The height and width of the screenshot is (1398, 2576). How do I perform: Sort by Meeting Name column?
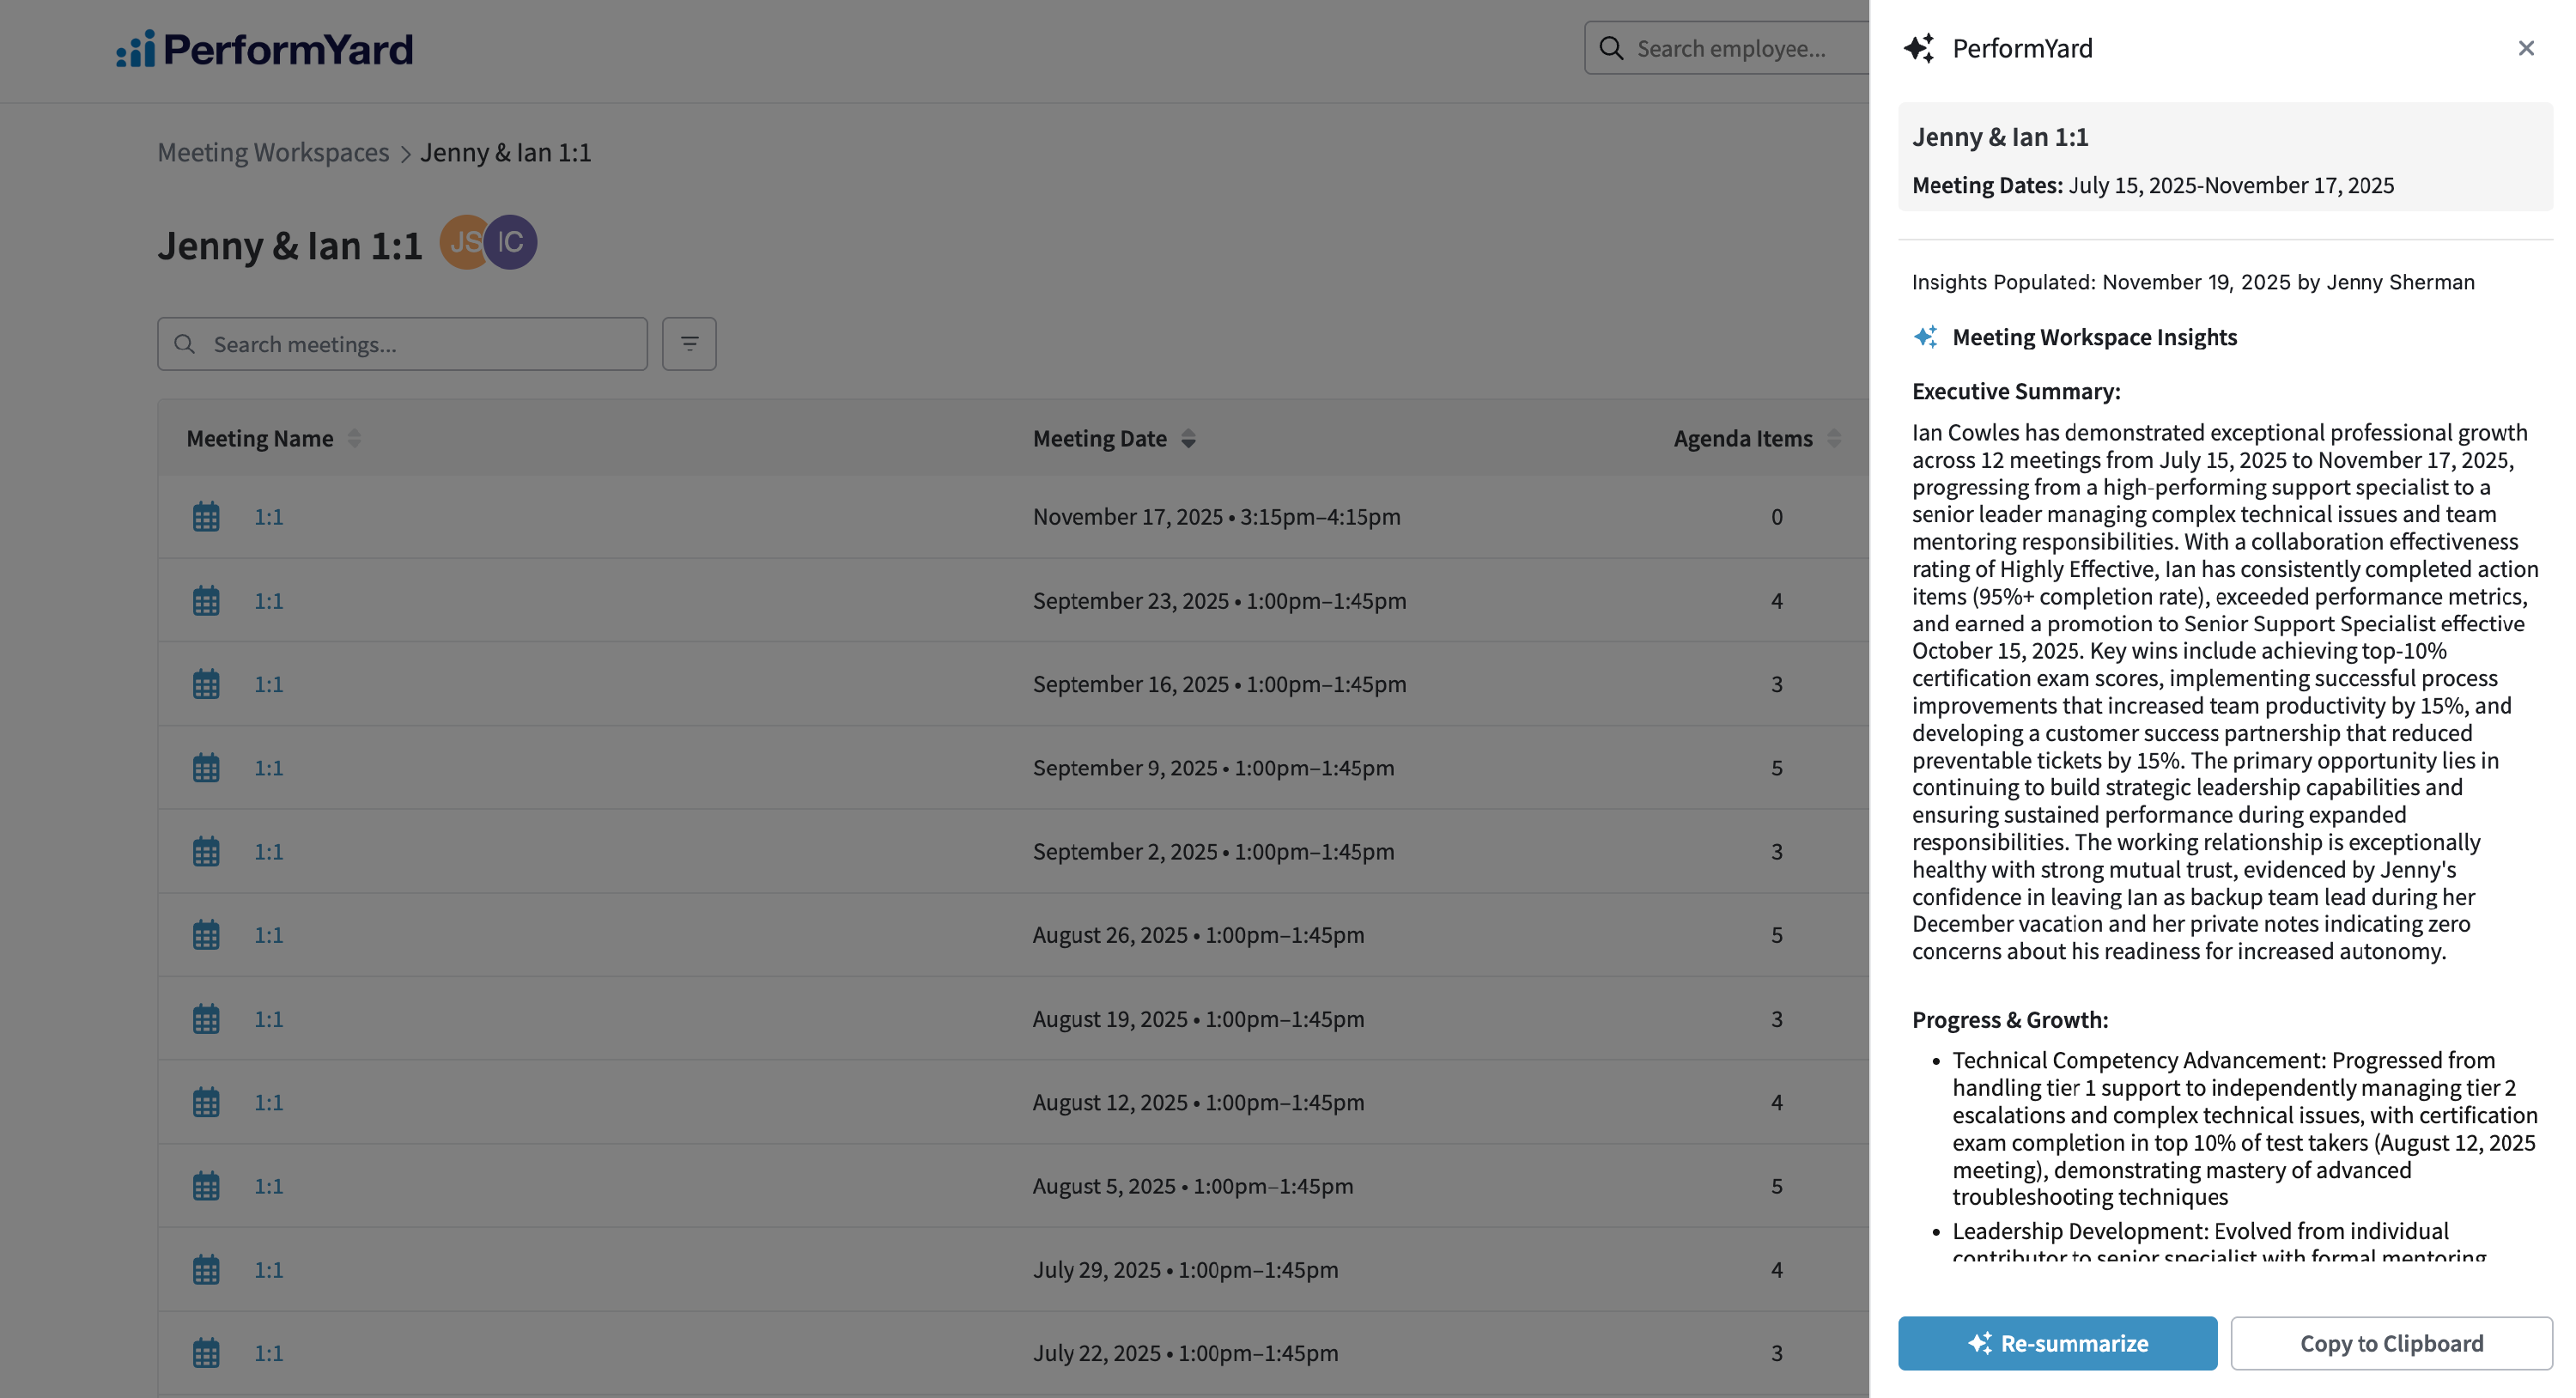[354, 438]
